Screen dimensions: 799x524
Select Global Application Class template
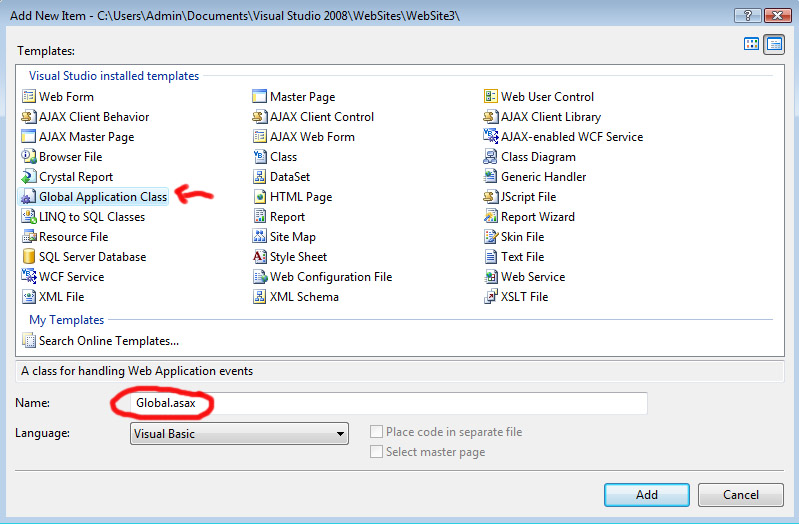coord(94,197)
